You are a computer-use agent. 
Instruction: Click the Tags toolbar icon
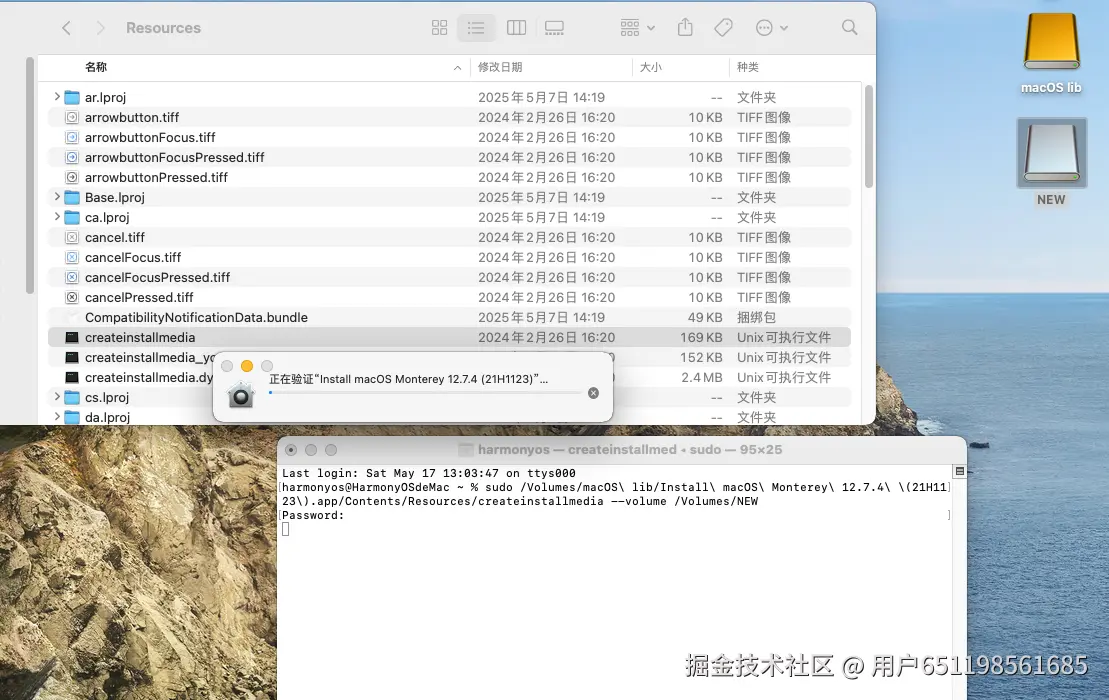(x=723, y=28)
